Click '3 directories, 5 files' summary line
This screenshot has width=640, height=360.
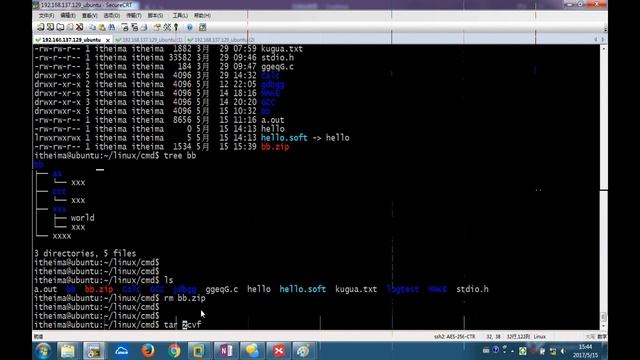point(85,253)
